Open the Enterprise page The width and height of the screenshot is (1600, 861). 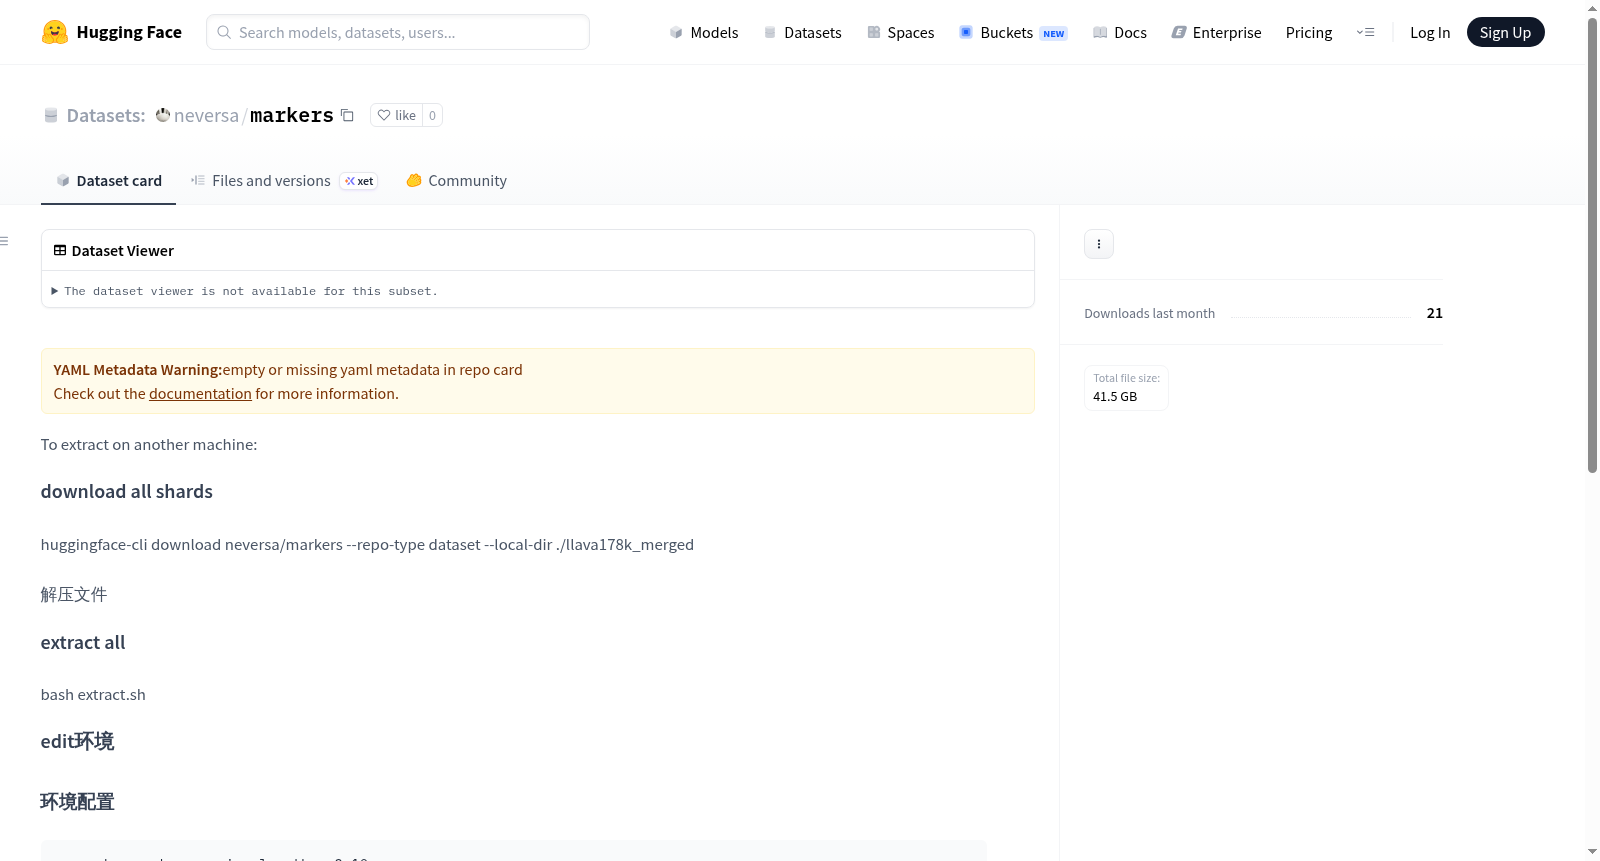click(1216, 32)
